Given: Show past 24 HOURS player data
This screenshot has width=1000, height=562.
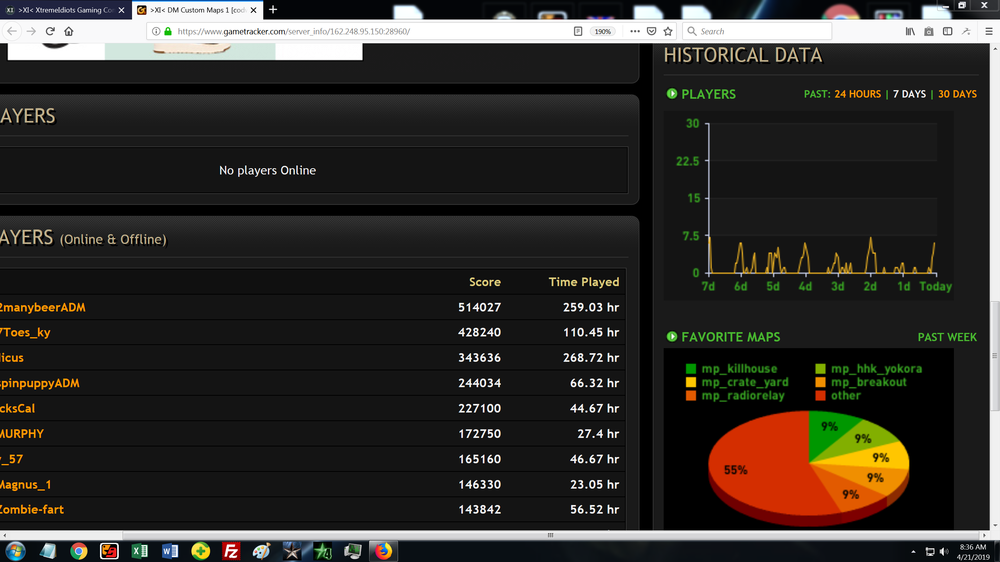Looking at the screenshot, I should click(858, 94).
